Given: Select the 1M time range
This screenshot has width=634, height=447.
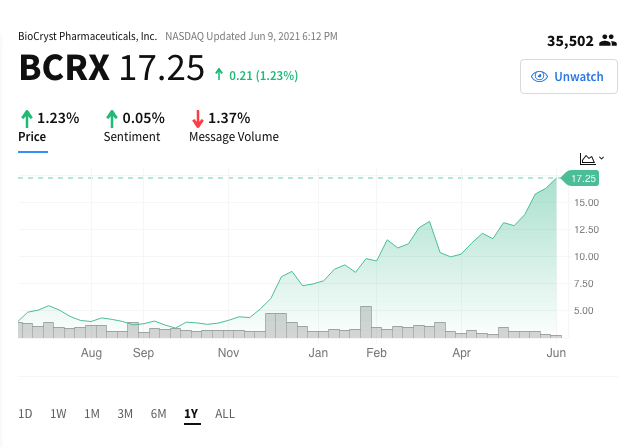Looking at the screenshot, I should [x=92, y=414].
